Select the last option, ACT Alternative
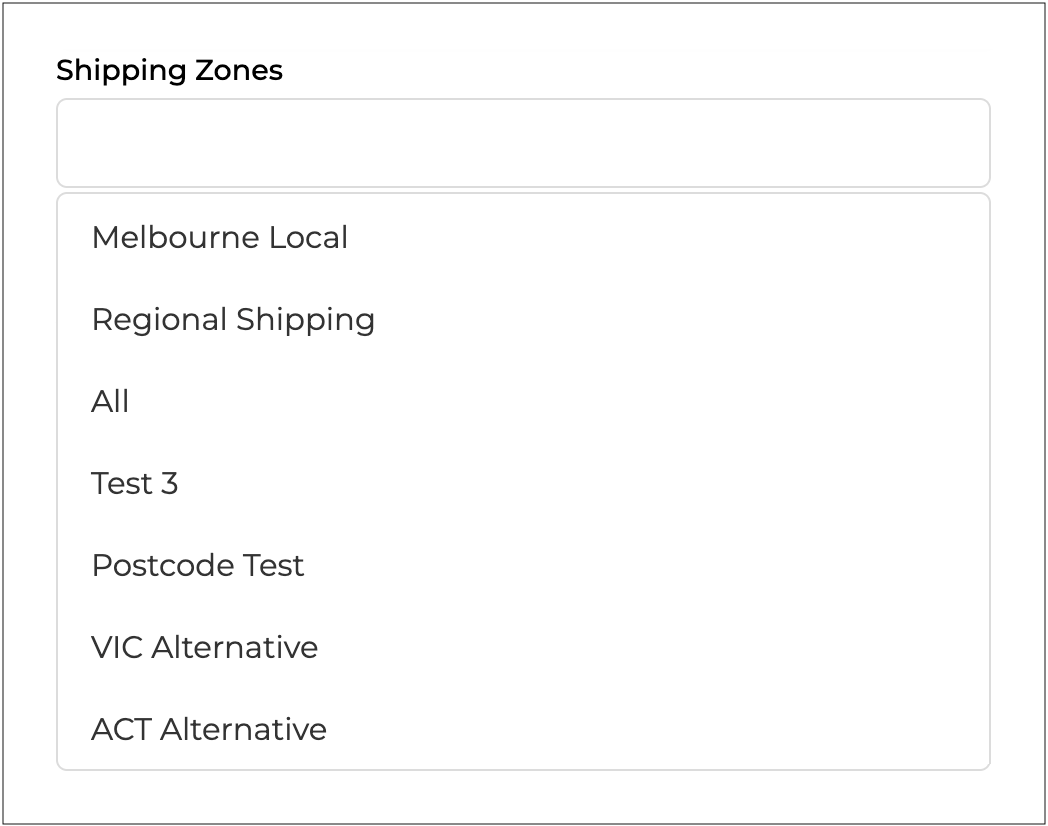This screenshot has width=1048, height=826. [x=209, y=730]
